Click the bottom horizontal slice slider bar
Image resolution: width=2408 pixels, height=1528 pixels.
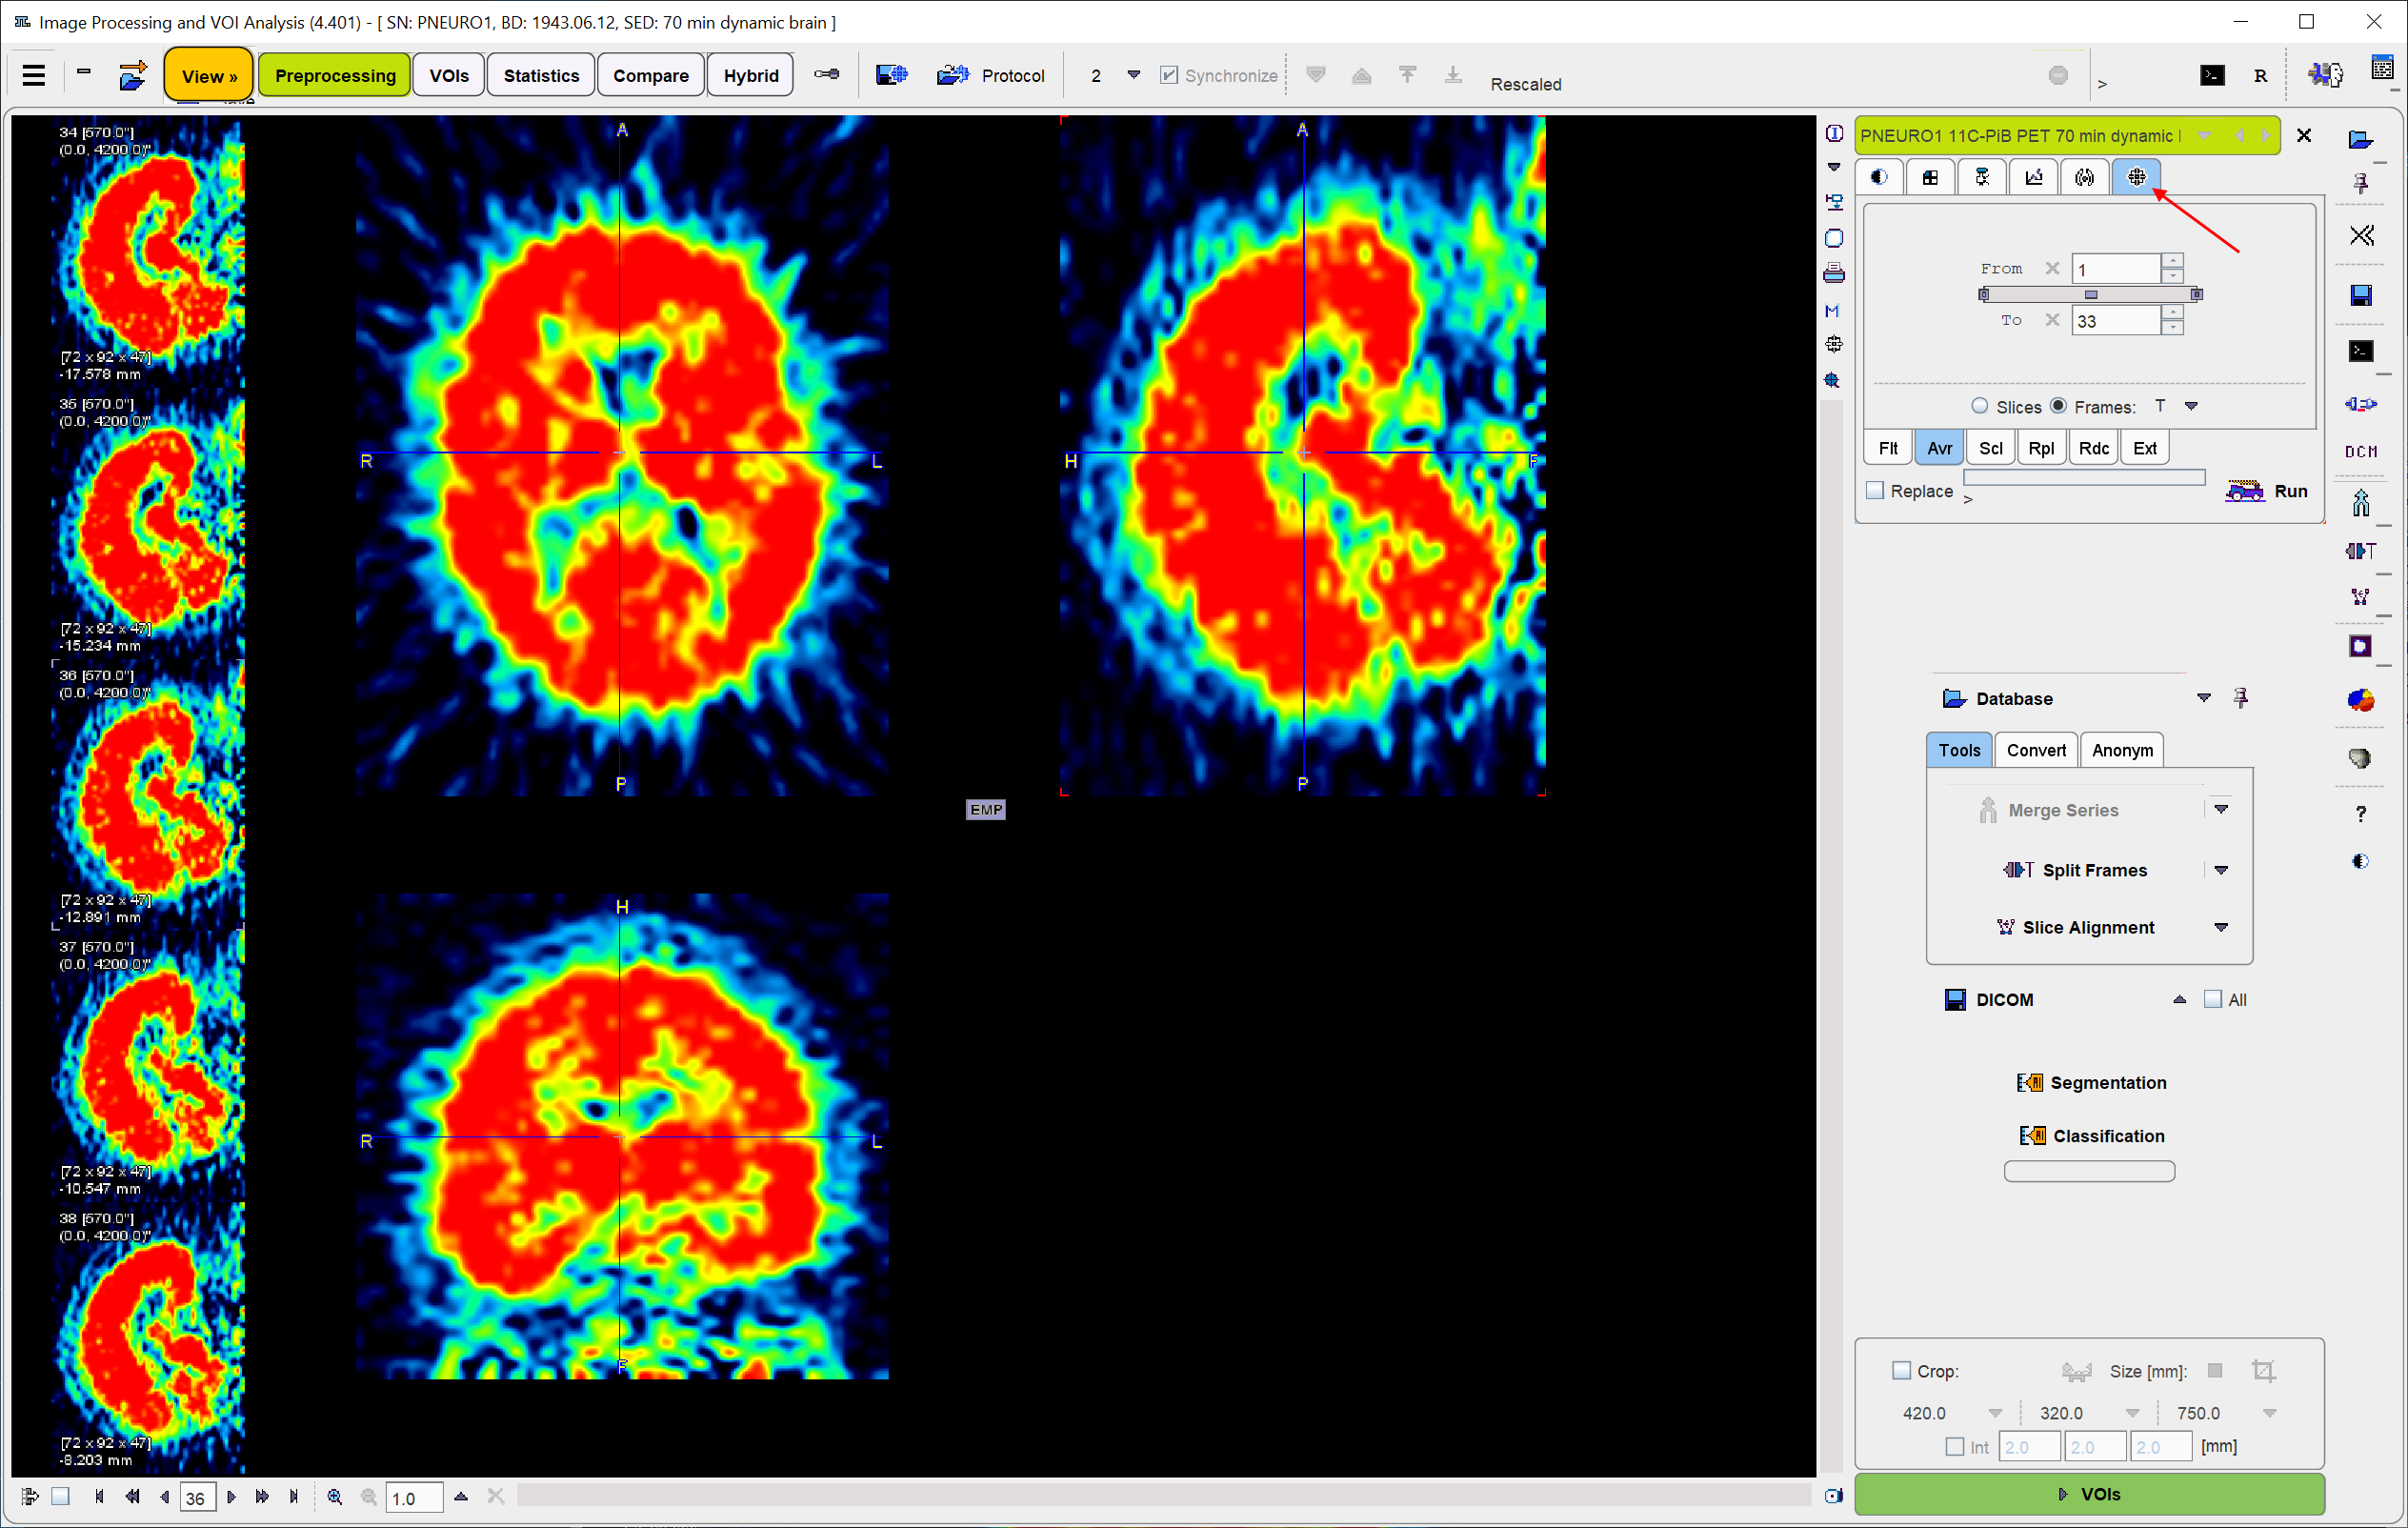[x=1163, y=1496]
